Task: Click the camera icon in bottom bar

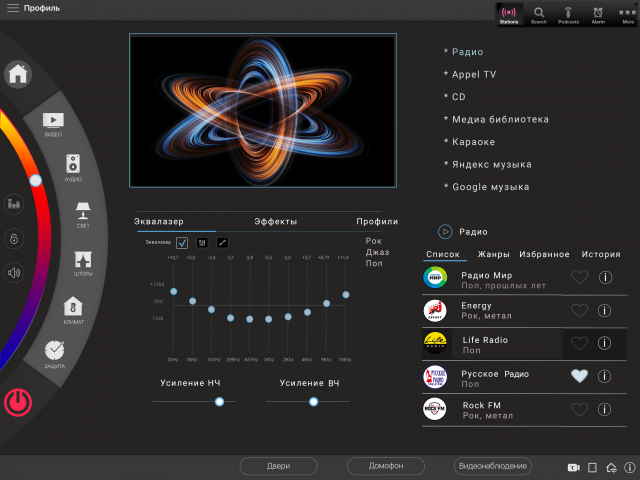Action: tap(573, 467)
